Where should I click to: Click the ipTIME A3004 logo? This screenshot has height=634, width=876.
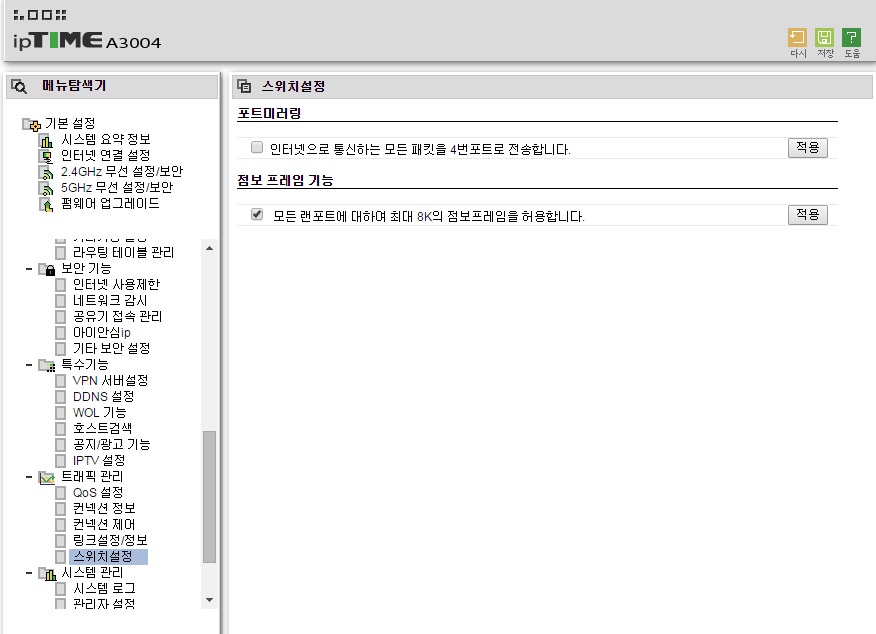pyautogui.click(x=87, y=41)
